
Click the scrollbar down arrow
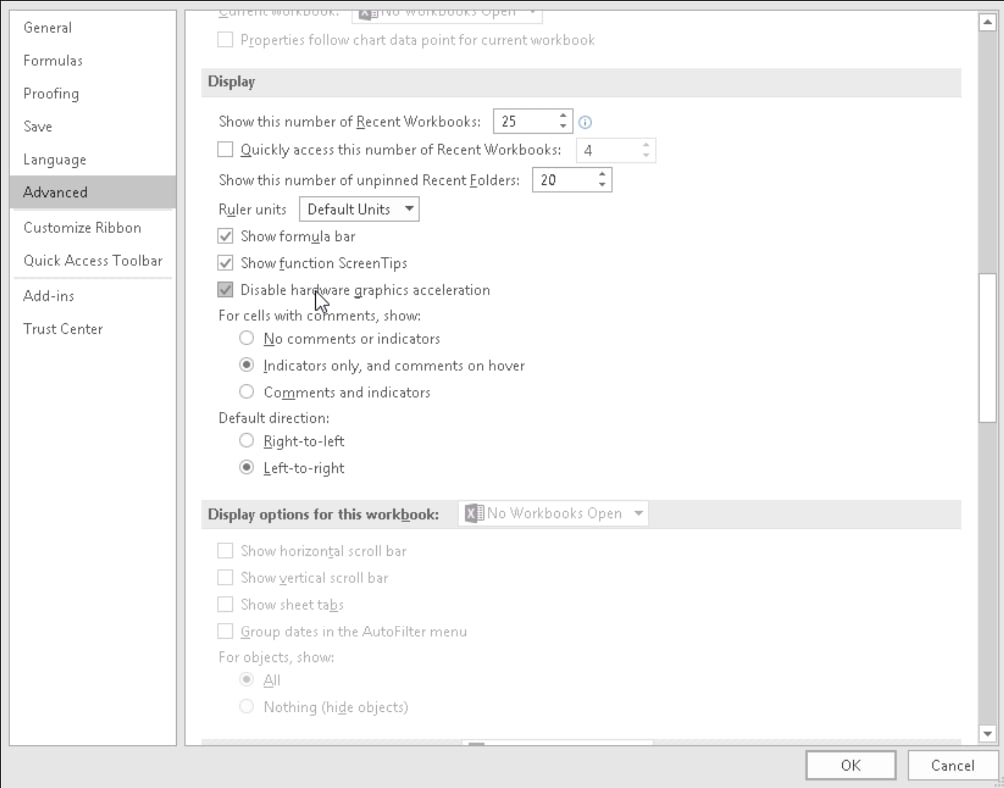pyautogui.click(x=987, y=734)
